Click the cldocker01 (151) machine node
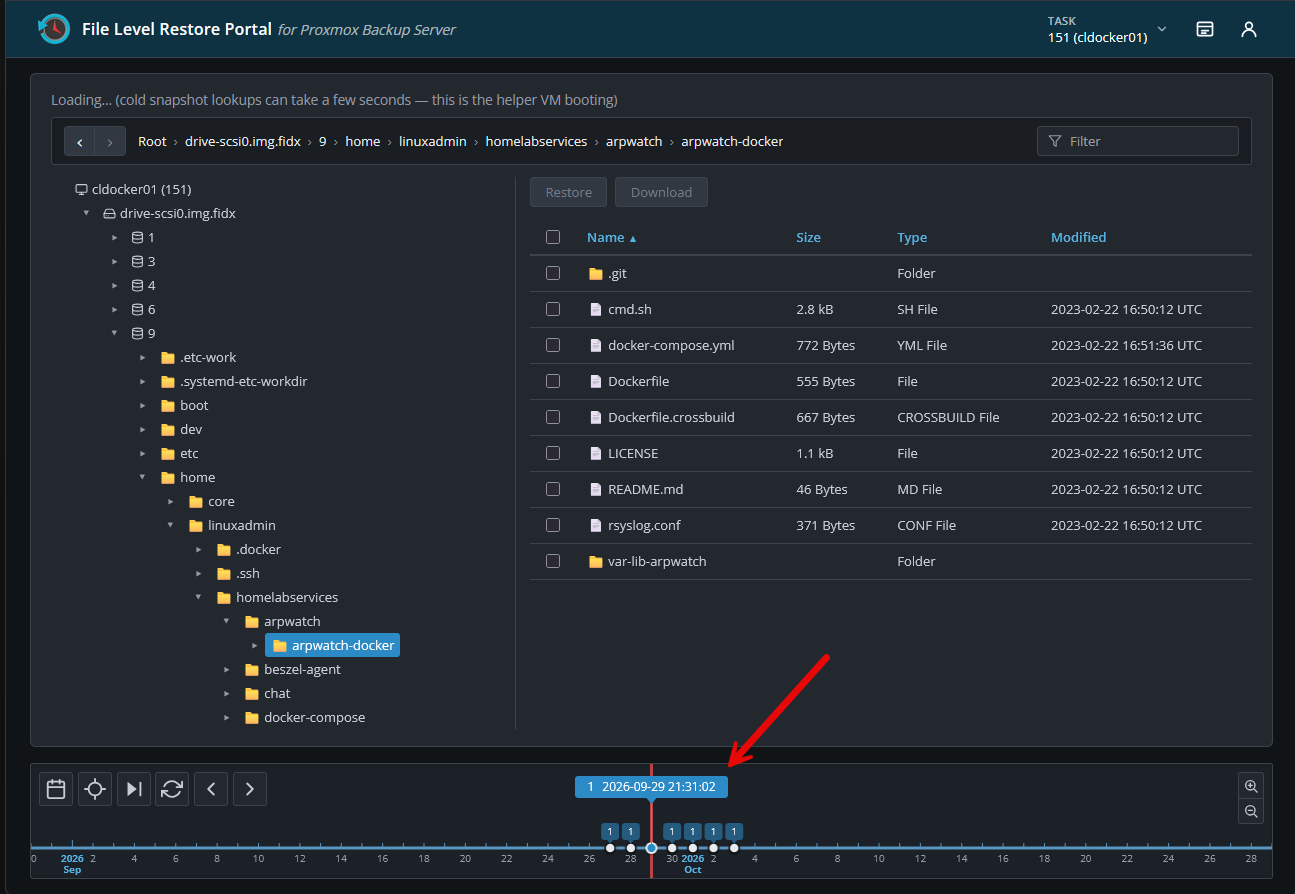The height and width of the screenshot is (894, 1295). pos(133,189)
